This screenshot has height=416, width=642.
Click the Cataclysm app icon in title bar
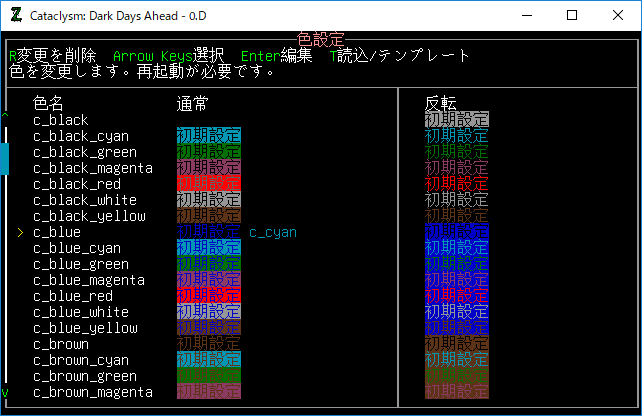16,15
